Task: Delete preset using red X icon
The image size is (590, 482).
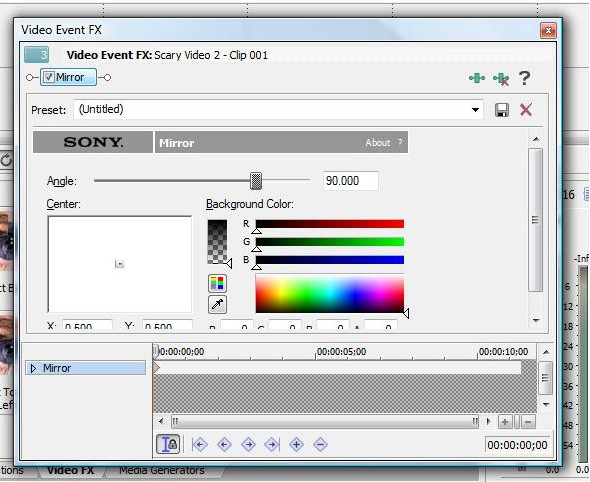Action: point(526,110)
